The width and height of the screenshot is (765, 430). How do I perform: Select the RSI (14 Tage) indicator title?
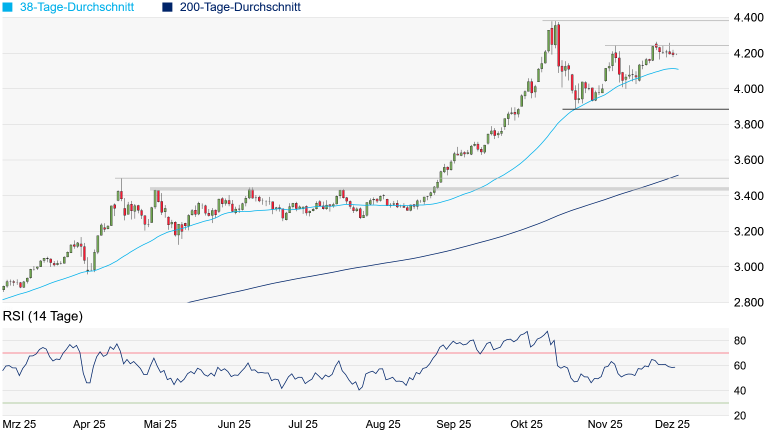click(x=42, y=317)
